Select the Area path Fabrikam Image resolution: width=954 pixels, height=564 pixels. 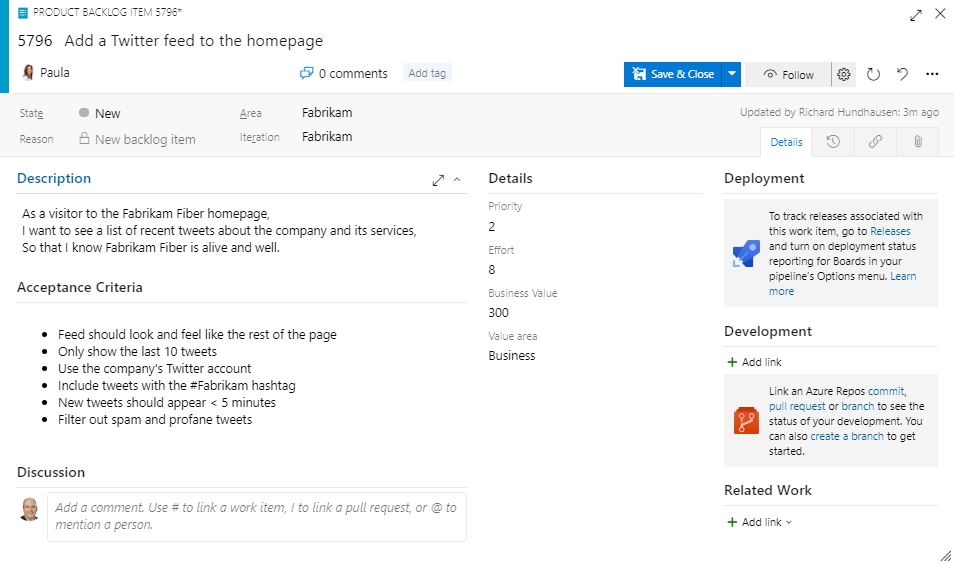327,113
